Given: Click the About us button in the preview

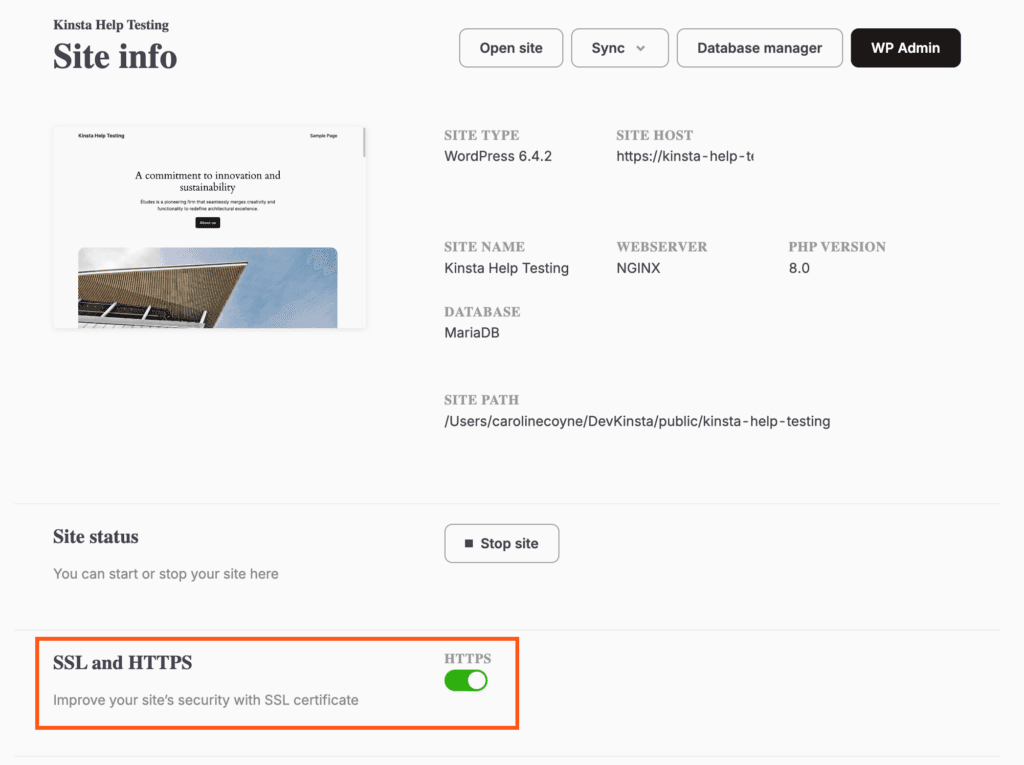Looking at the screenshot, I should pyautogui.click(x=207, y=222).
